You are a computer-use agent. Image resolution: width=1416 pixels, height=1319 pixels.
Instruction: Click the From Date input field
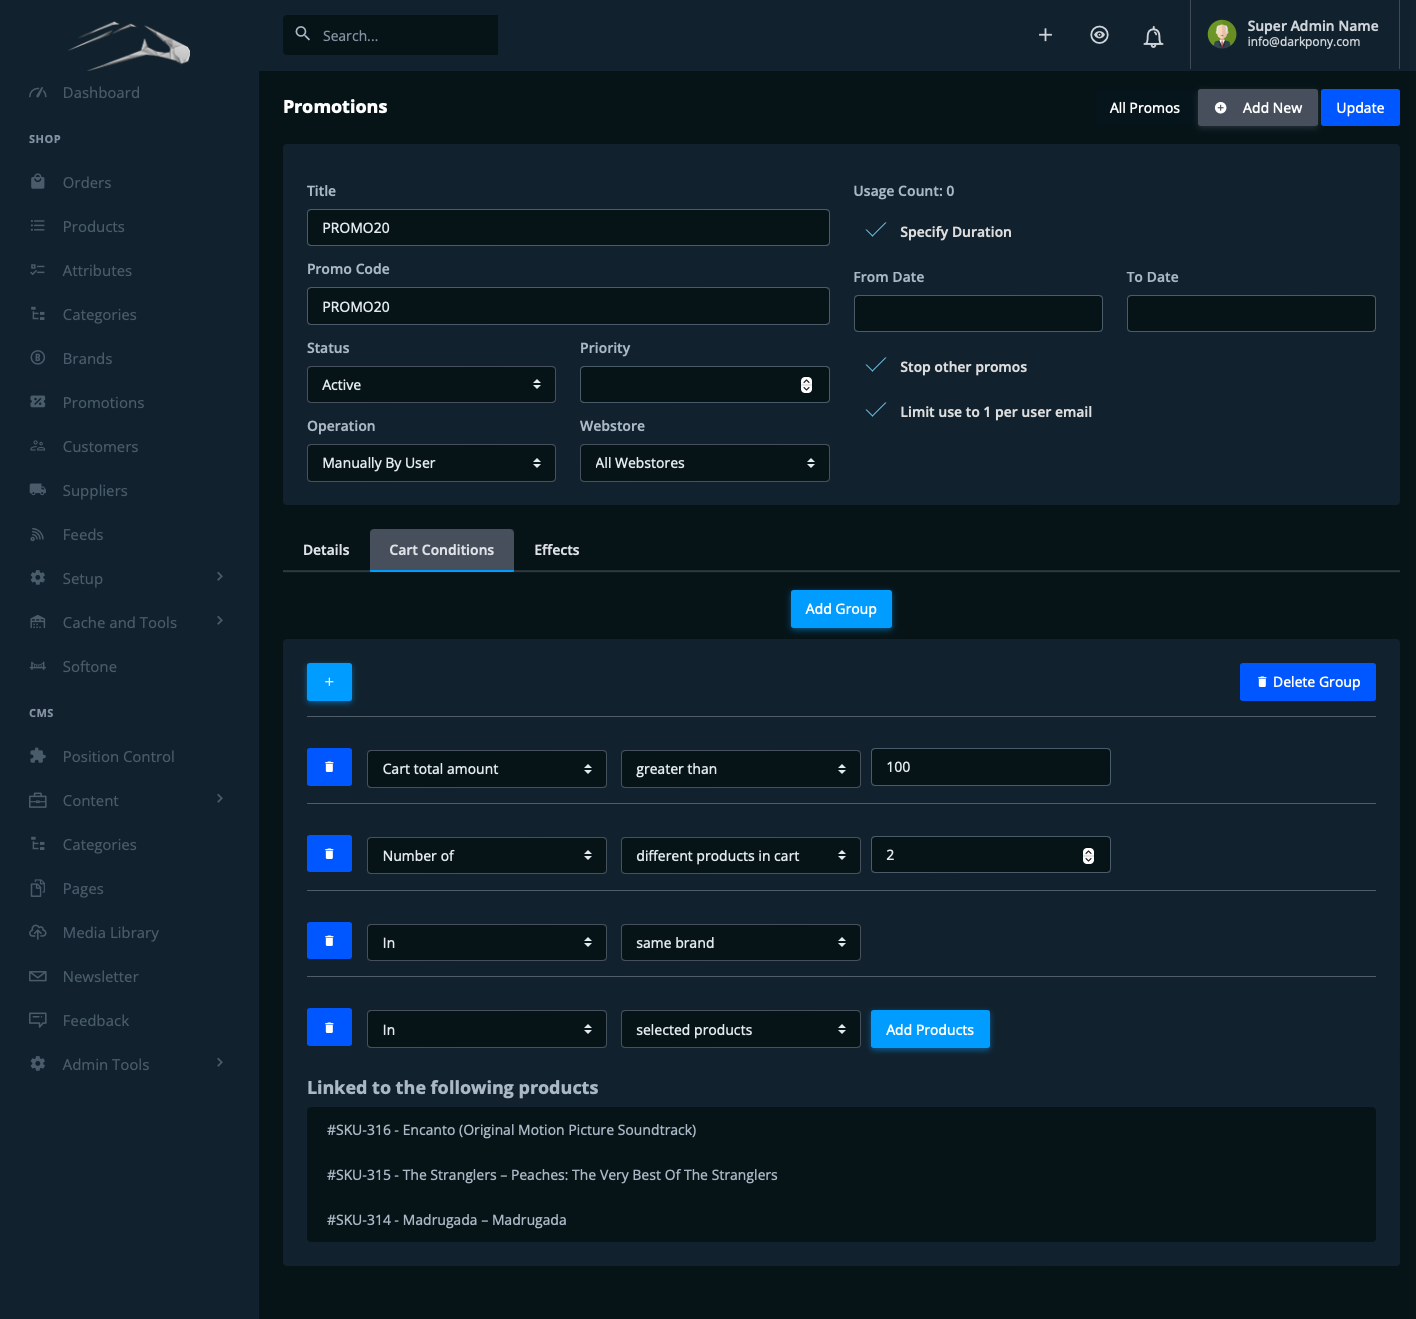pyautogui.click(x=977, y=314)
